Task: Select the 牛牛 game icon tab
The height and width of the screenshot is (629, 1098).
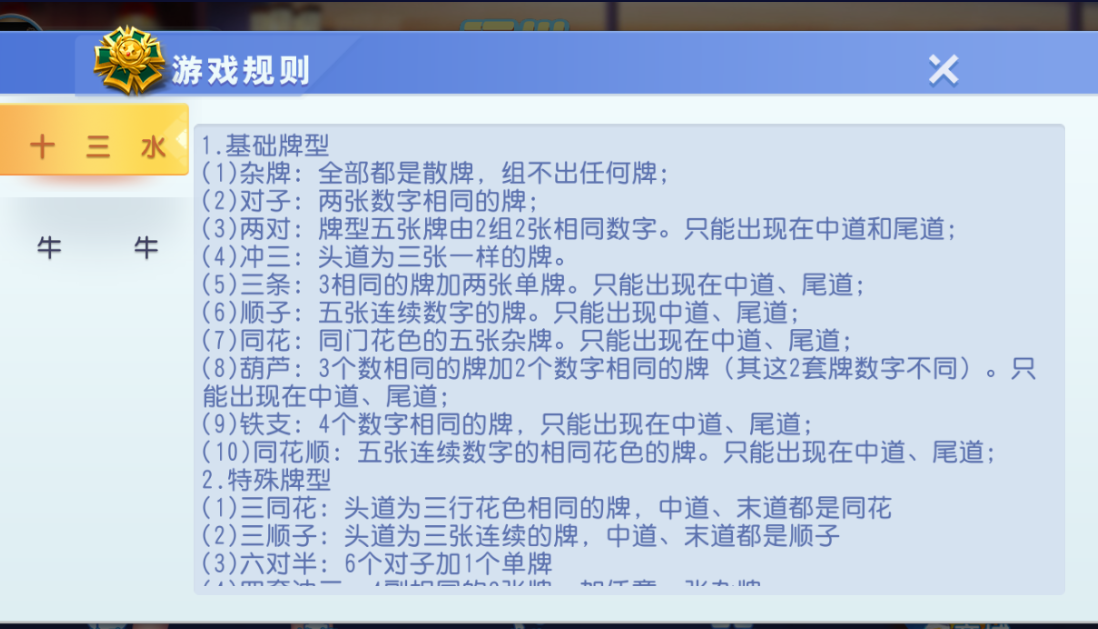Action: click(95, 247)
